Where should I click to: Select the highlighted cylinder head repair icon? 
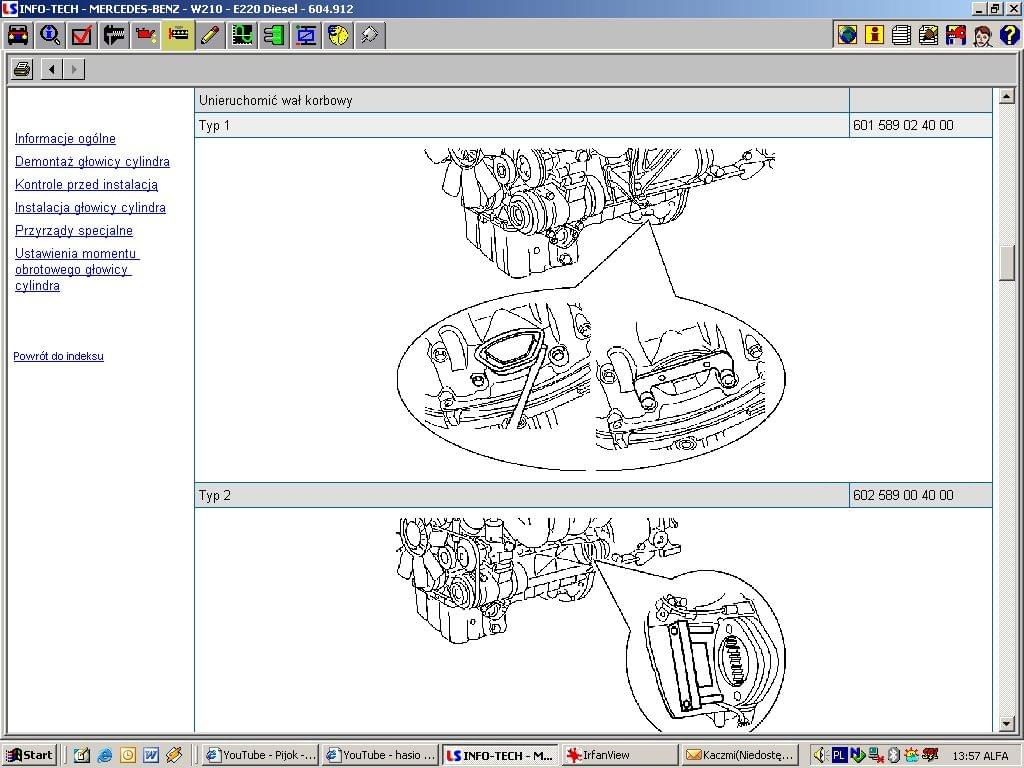[178, 35]
